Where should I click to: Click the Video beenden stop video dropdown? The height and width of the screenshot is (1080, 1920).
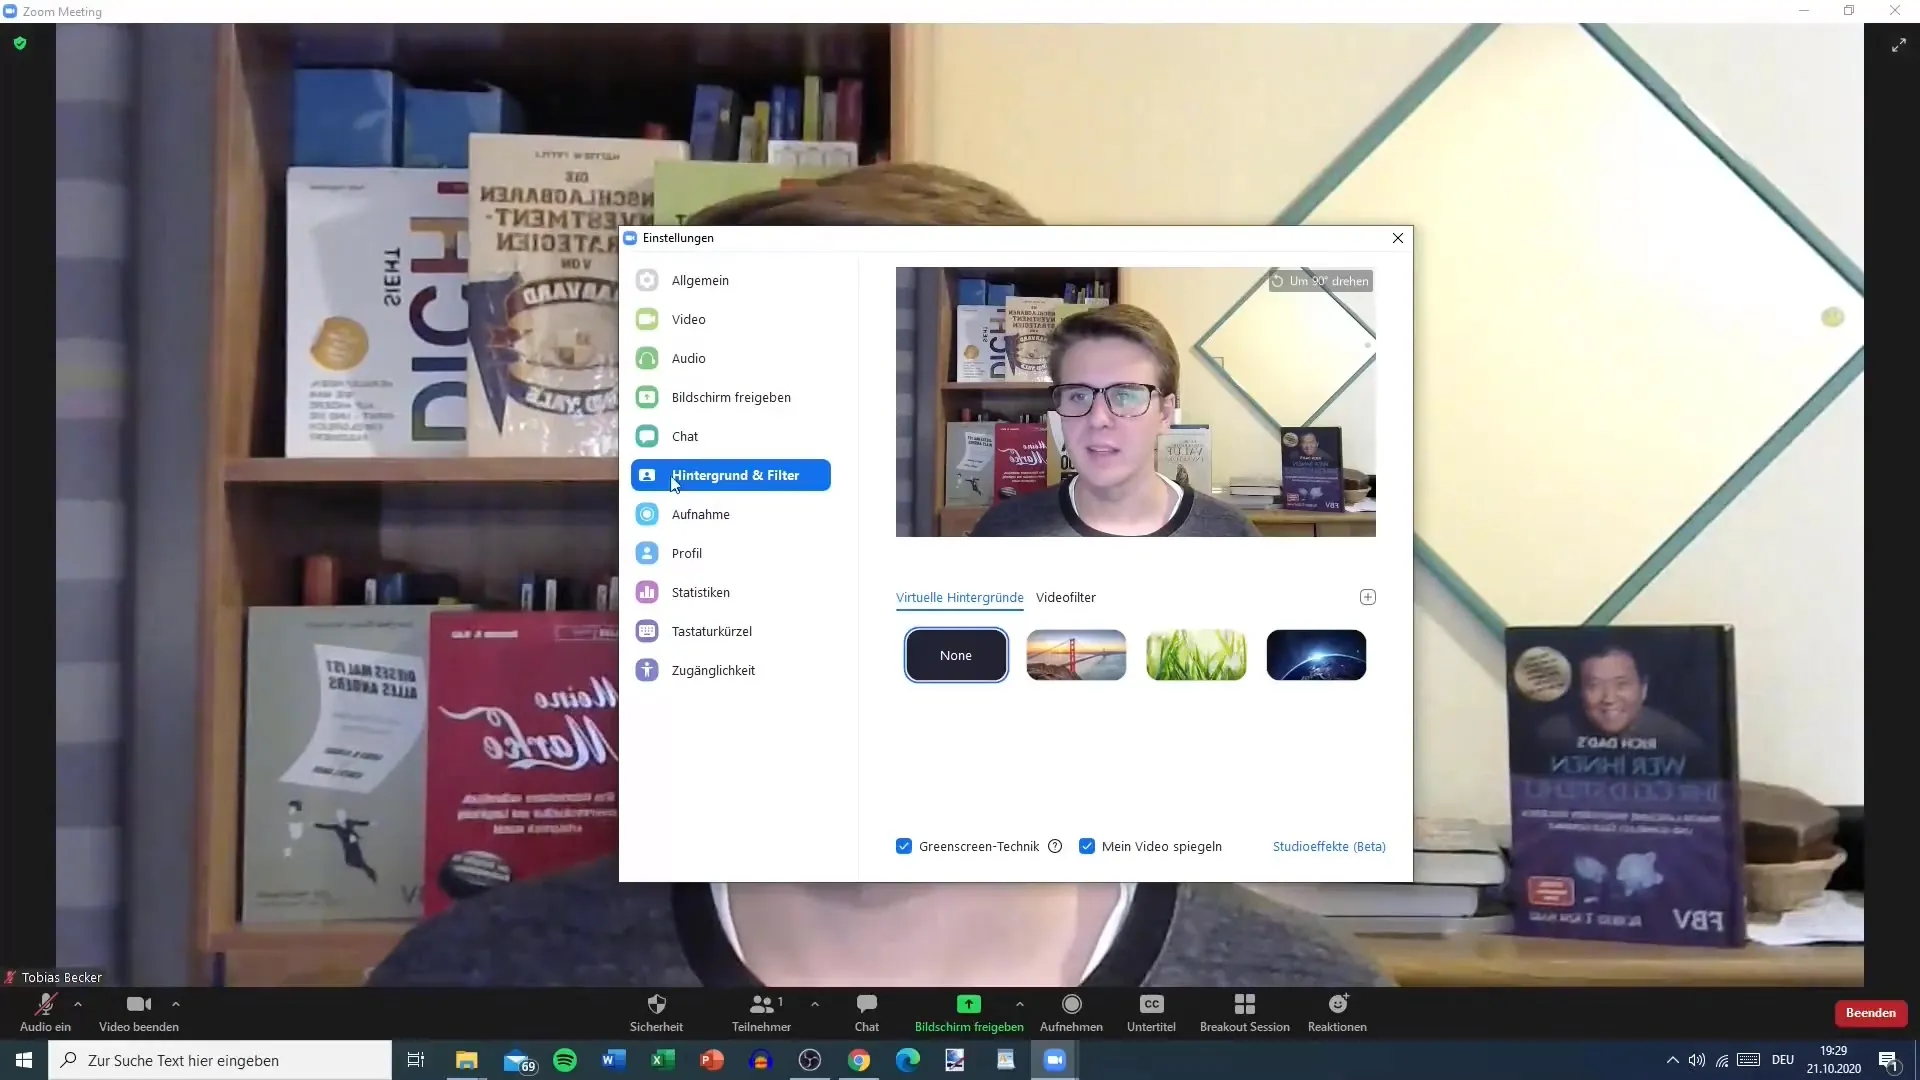[174, 1005]
